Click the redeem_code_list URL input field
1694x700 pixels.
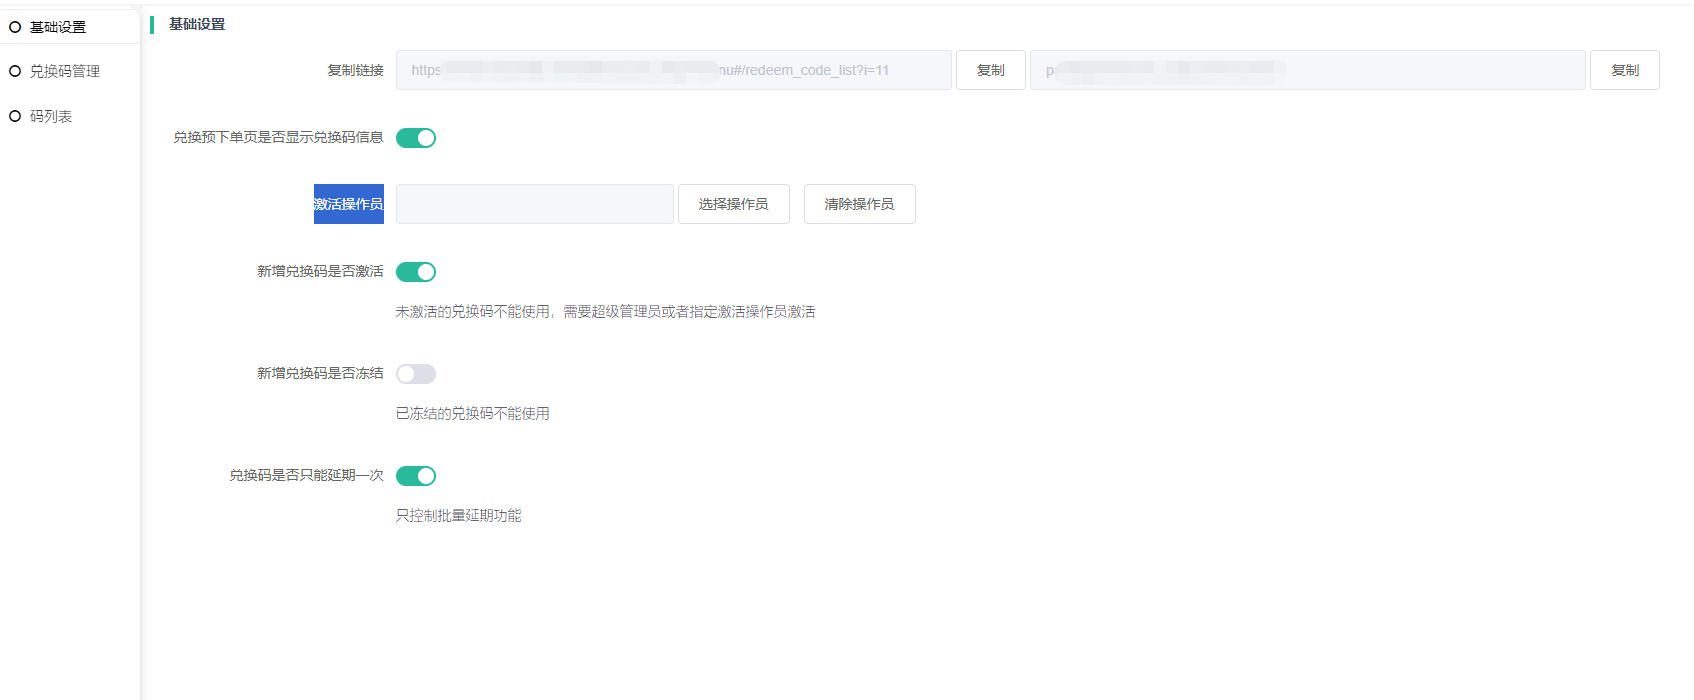[x=673, y=70]
